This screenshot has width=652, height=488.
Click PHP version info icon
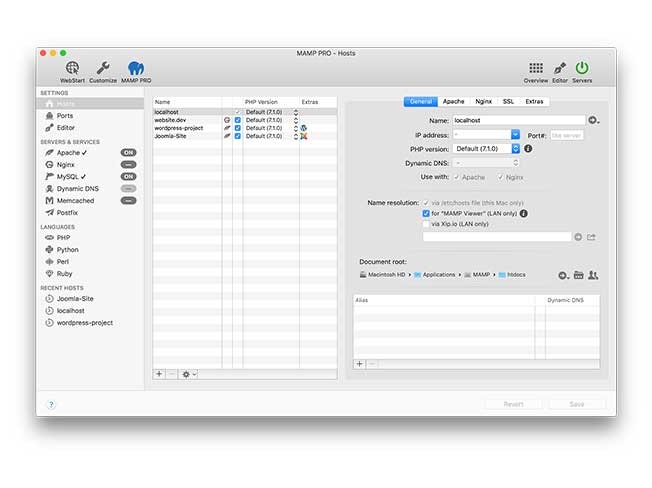[x=528, y=148]
